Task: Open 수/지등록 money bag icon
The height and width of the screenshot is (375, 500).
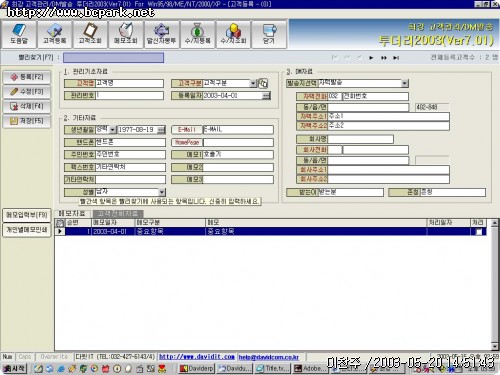Action: point(197,34)
